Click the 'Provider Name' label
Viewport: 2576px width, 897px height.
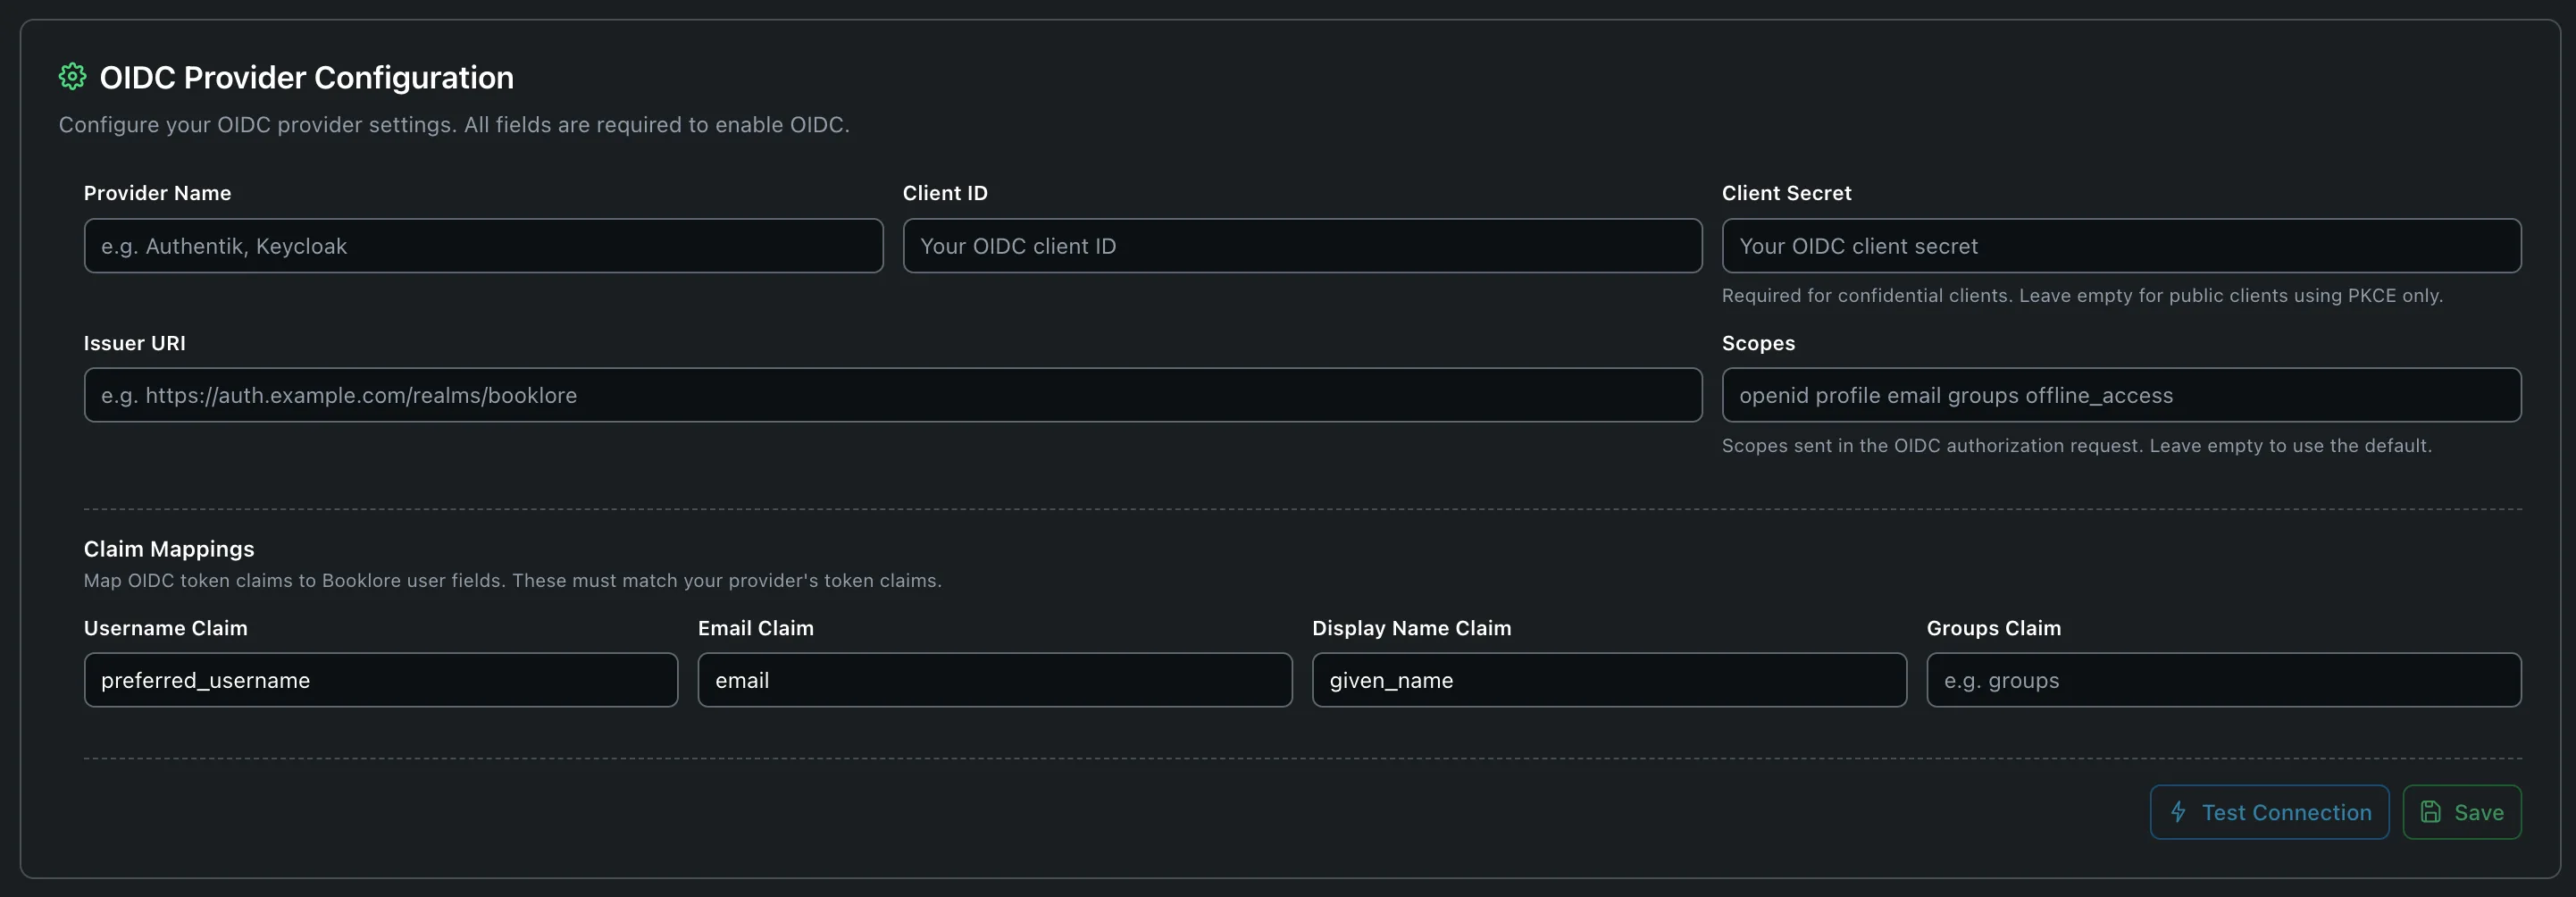157,193
